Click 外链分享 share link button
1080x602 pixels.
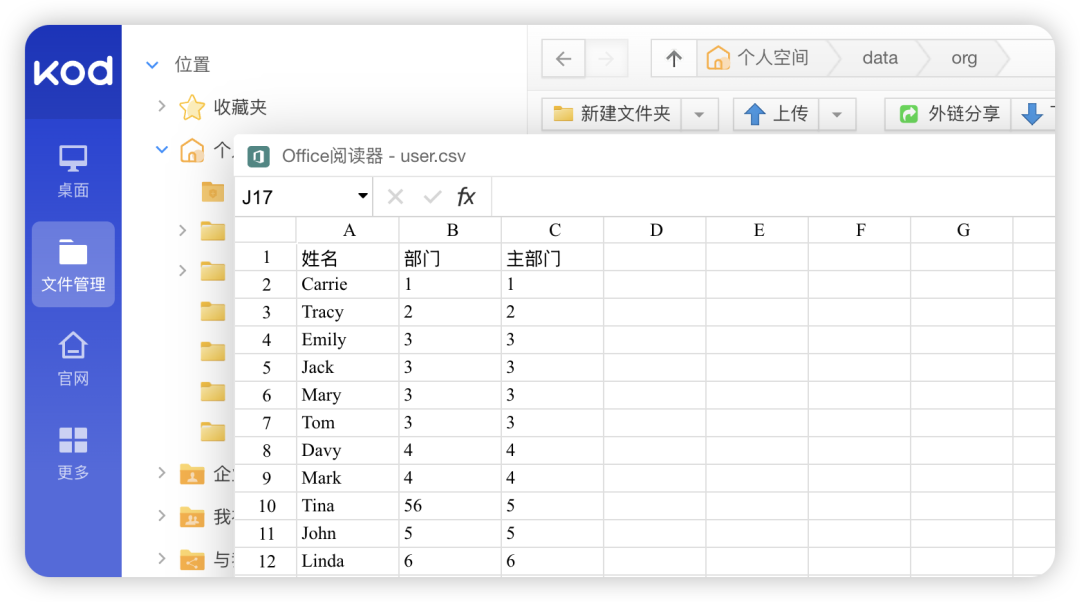coord(948,114)
